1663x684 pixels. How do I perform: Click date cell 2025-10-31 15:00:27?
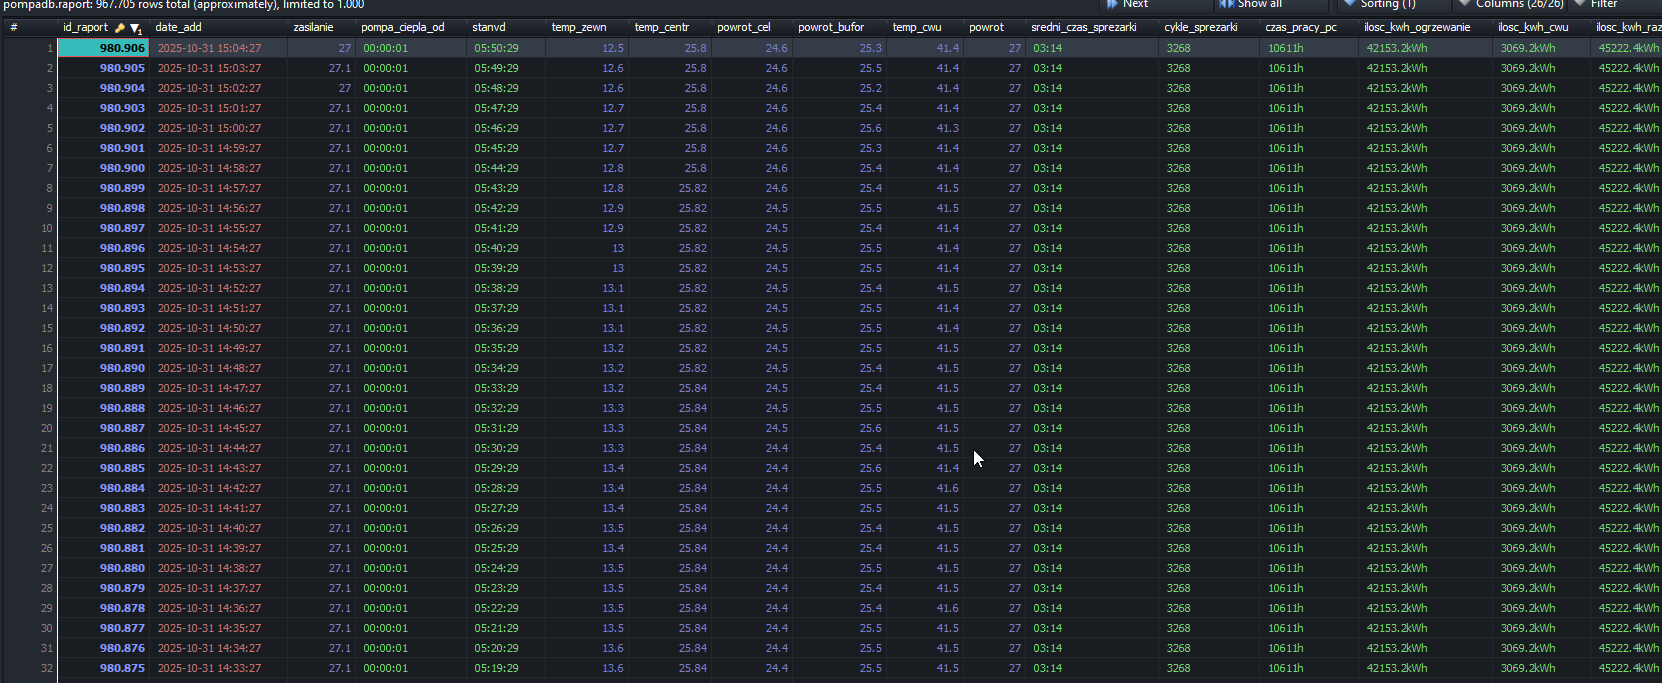(209, 128)
